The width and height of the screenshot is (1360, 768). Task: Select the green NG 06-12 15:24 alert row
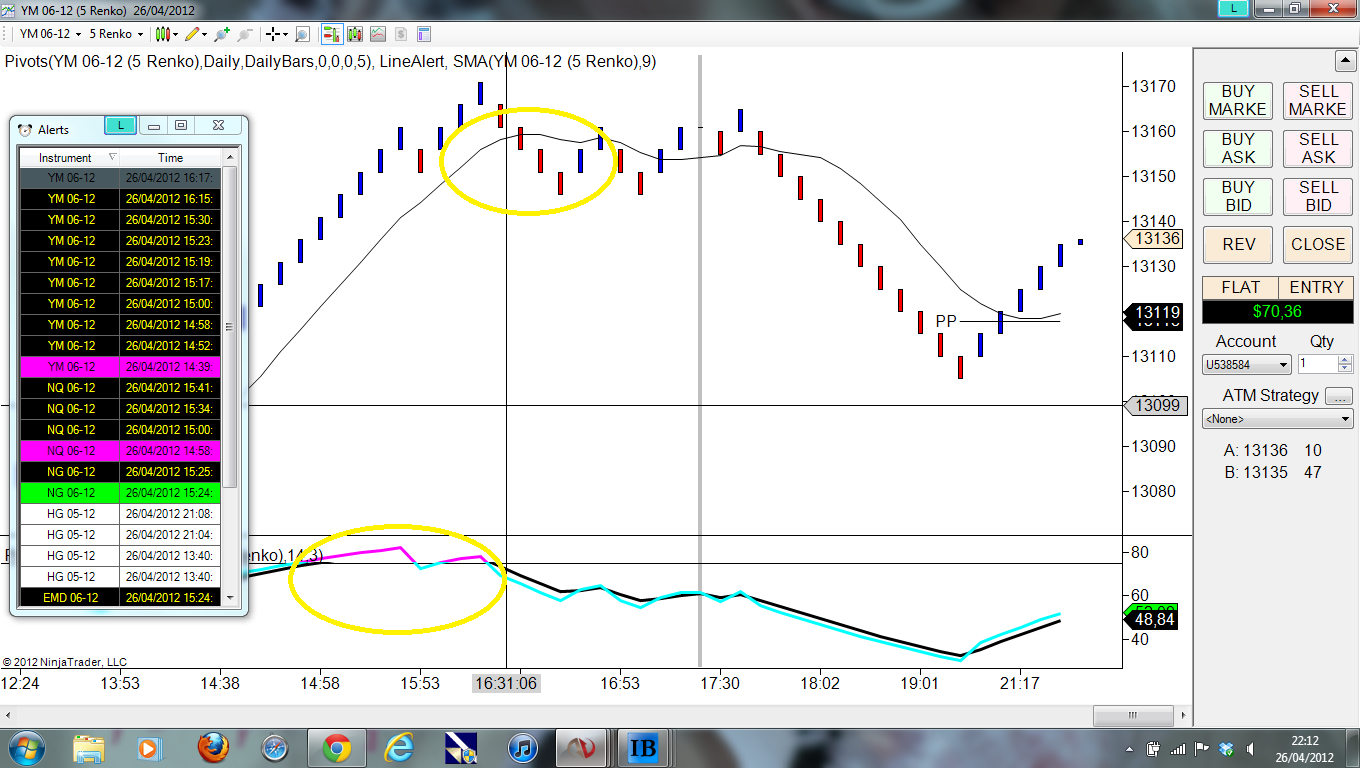coord(120,493)
